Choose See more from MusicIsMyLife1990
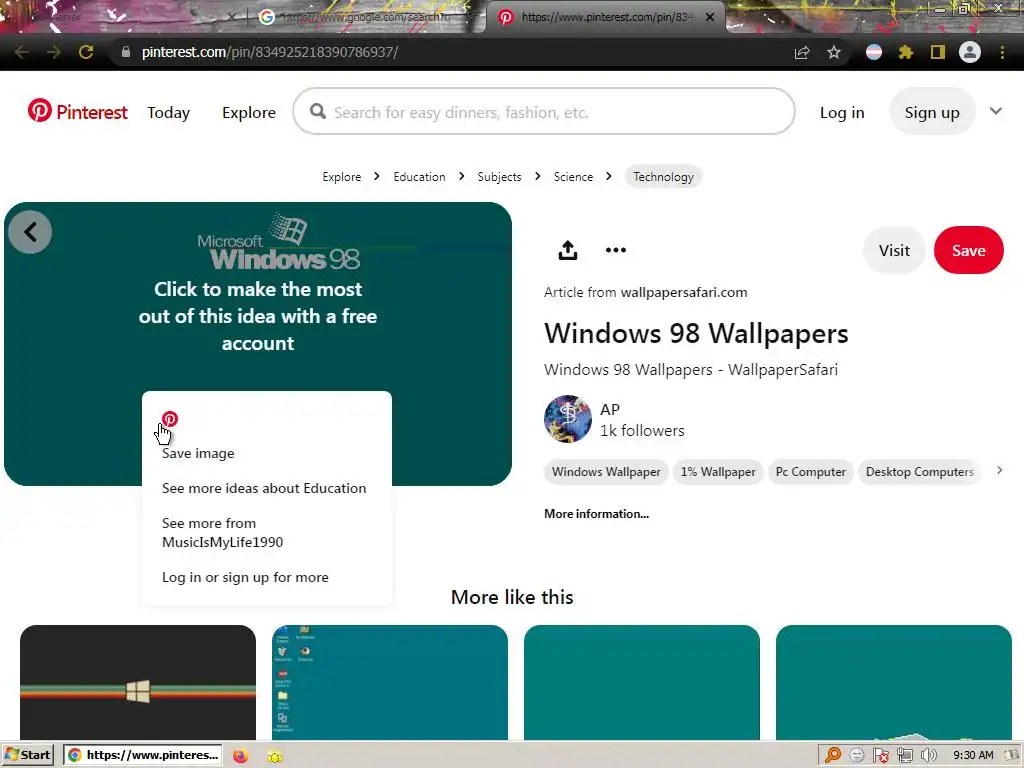1024x768 pixels. 222,532
